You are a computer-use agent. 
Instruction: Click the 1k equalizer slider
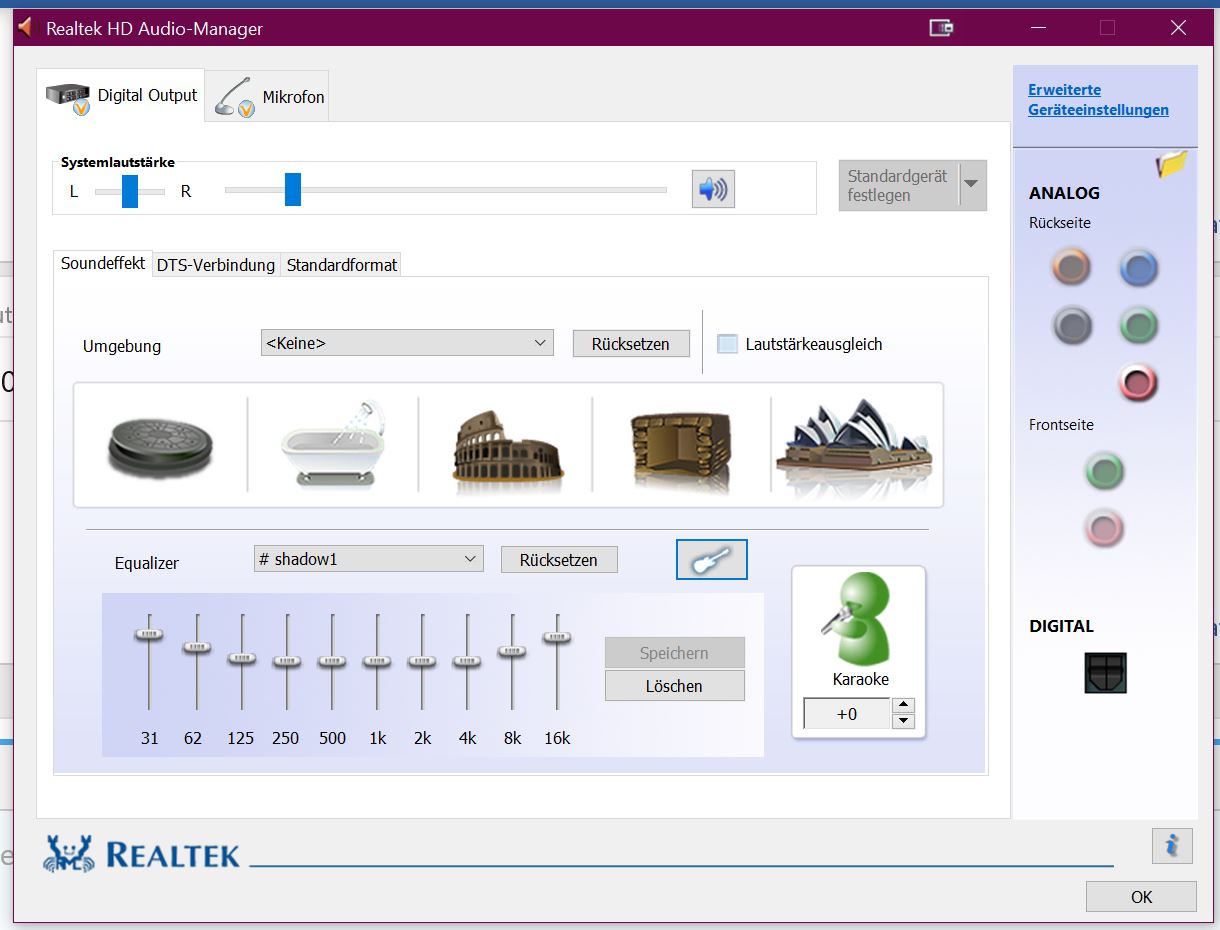point(377,662)
